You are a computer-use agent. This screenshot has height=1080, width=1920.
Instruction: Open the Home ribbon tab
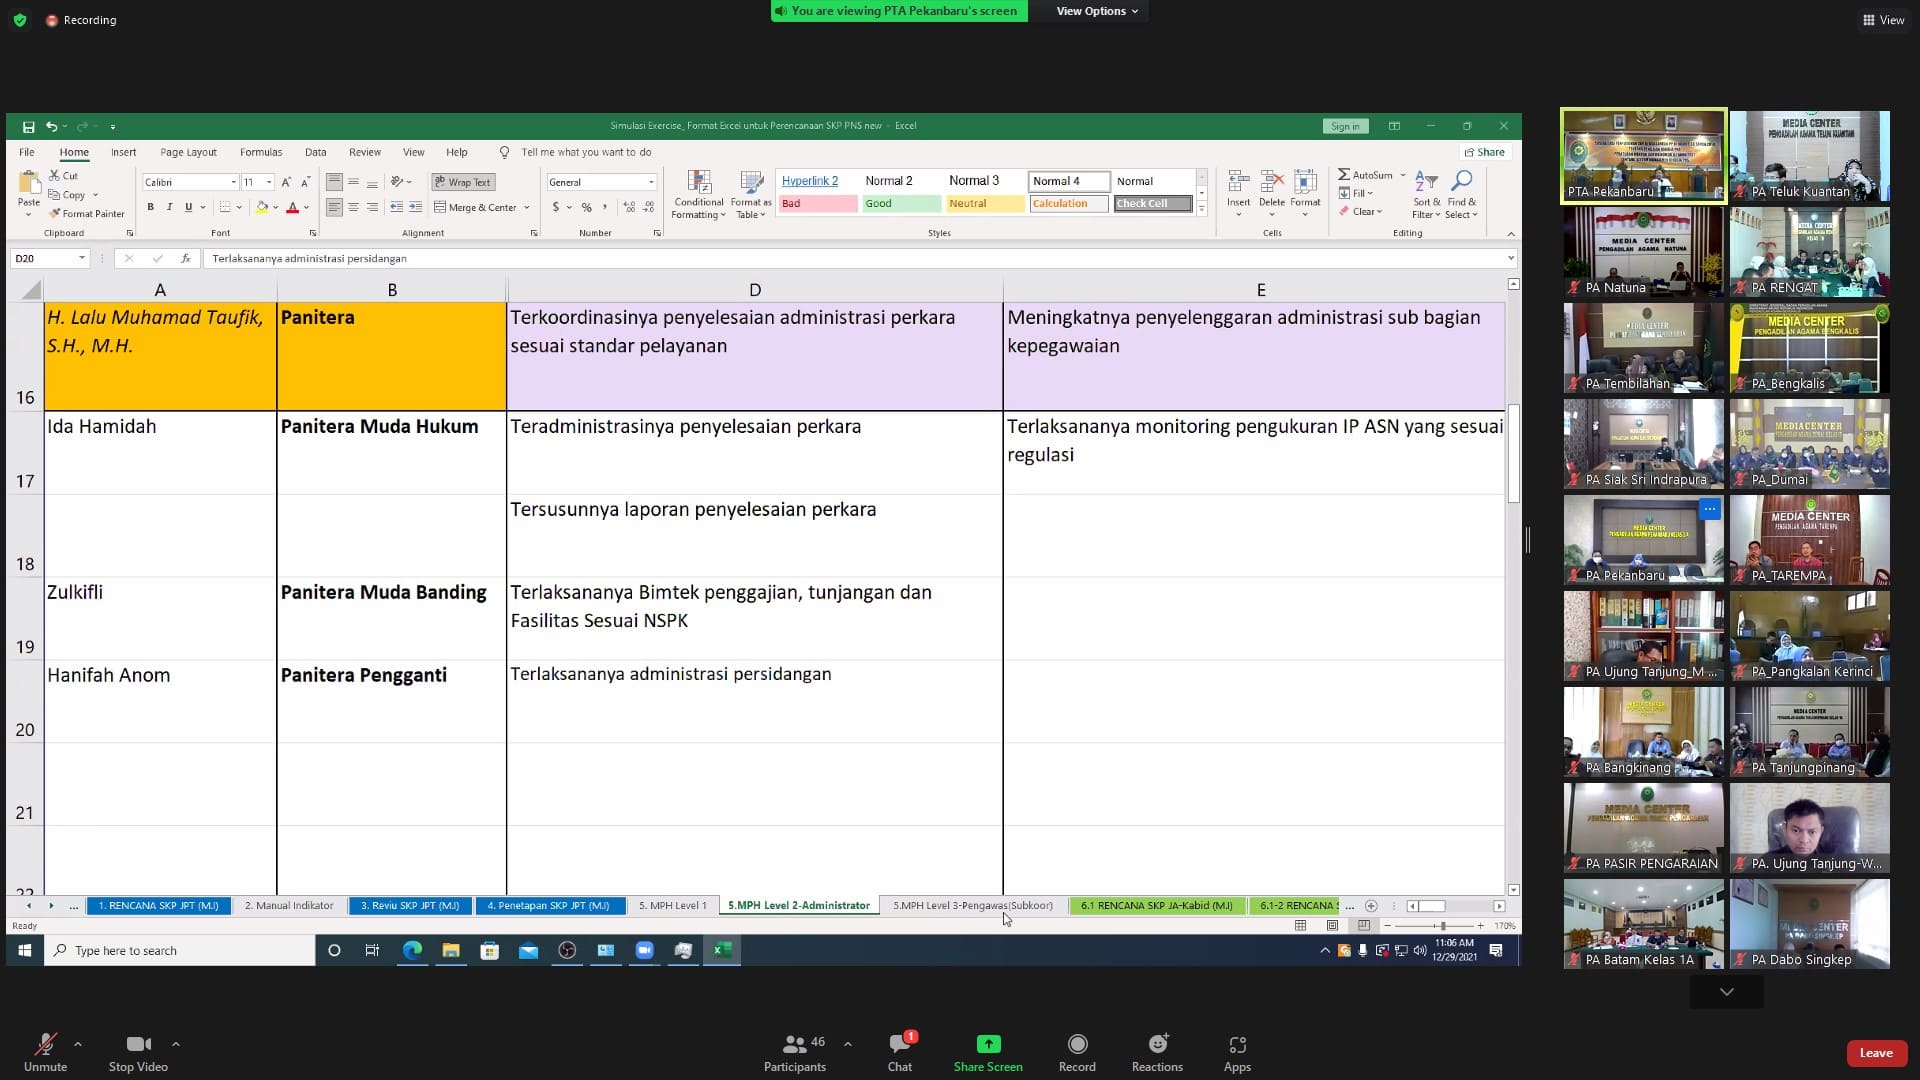click(x=74, y=152)
